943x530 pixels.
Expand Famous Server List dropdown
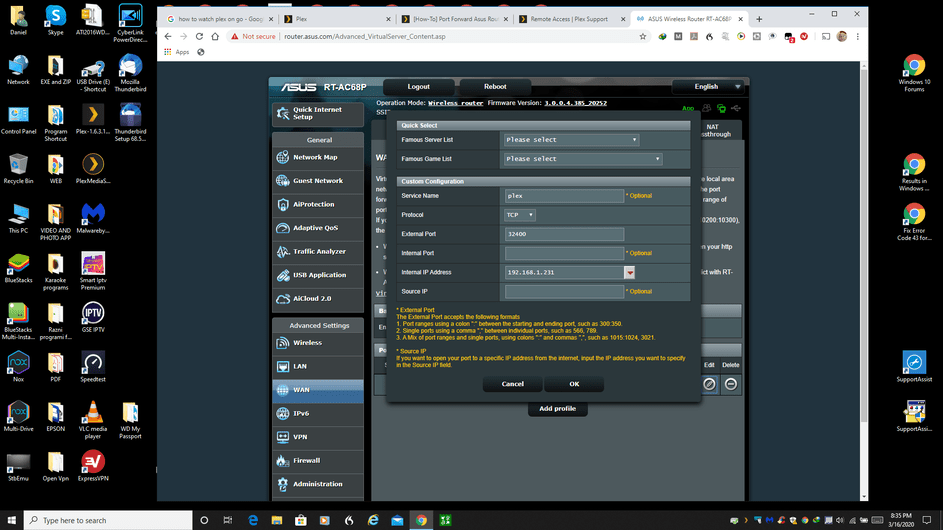(x=571, y=140)
